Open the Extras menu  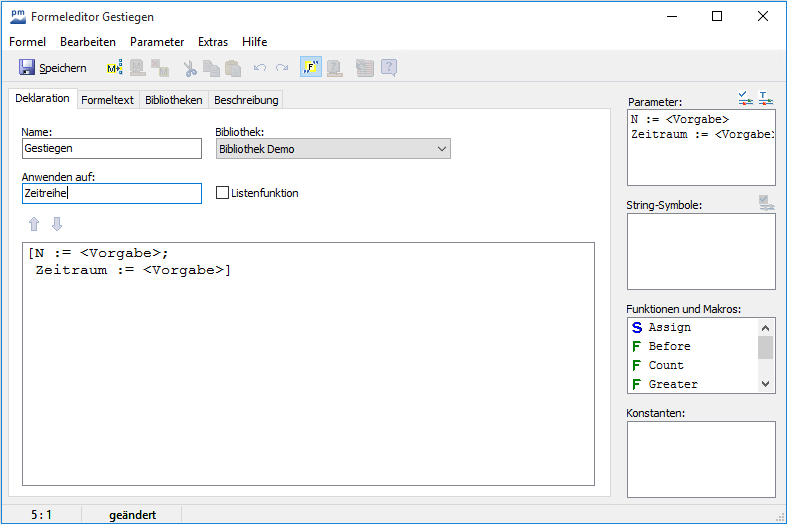click(x=213, y=42)
